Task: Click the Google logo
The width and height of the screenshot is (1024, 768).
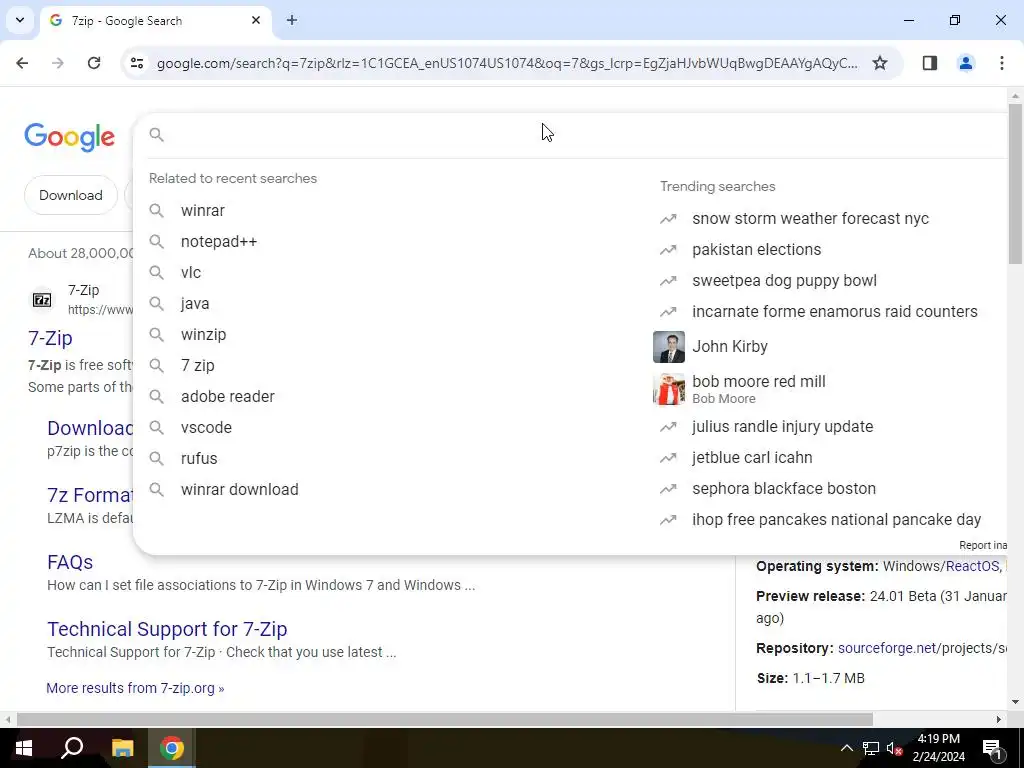Action: 69,137
